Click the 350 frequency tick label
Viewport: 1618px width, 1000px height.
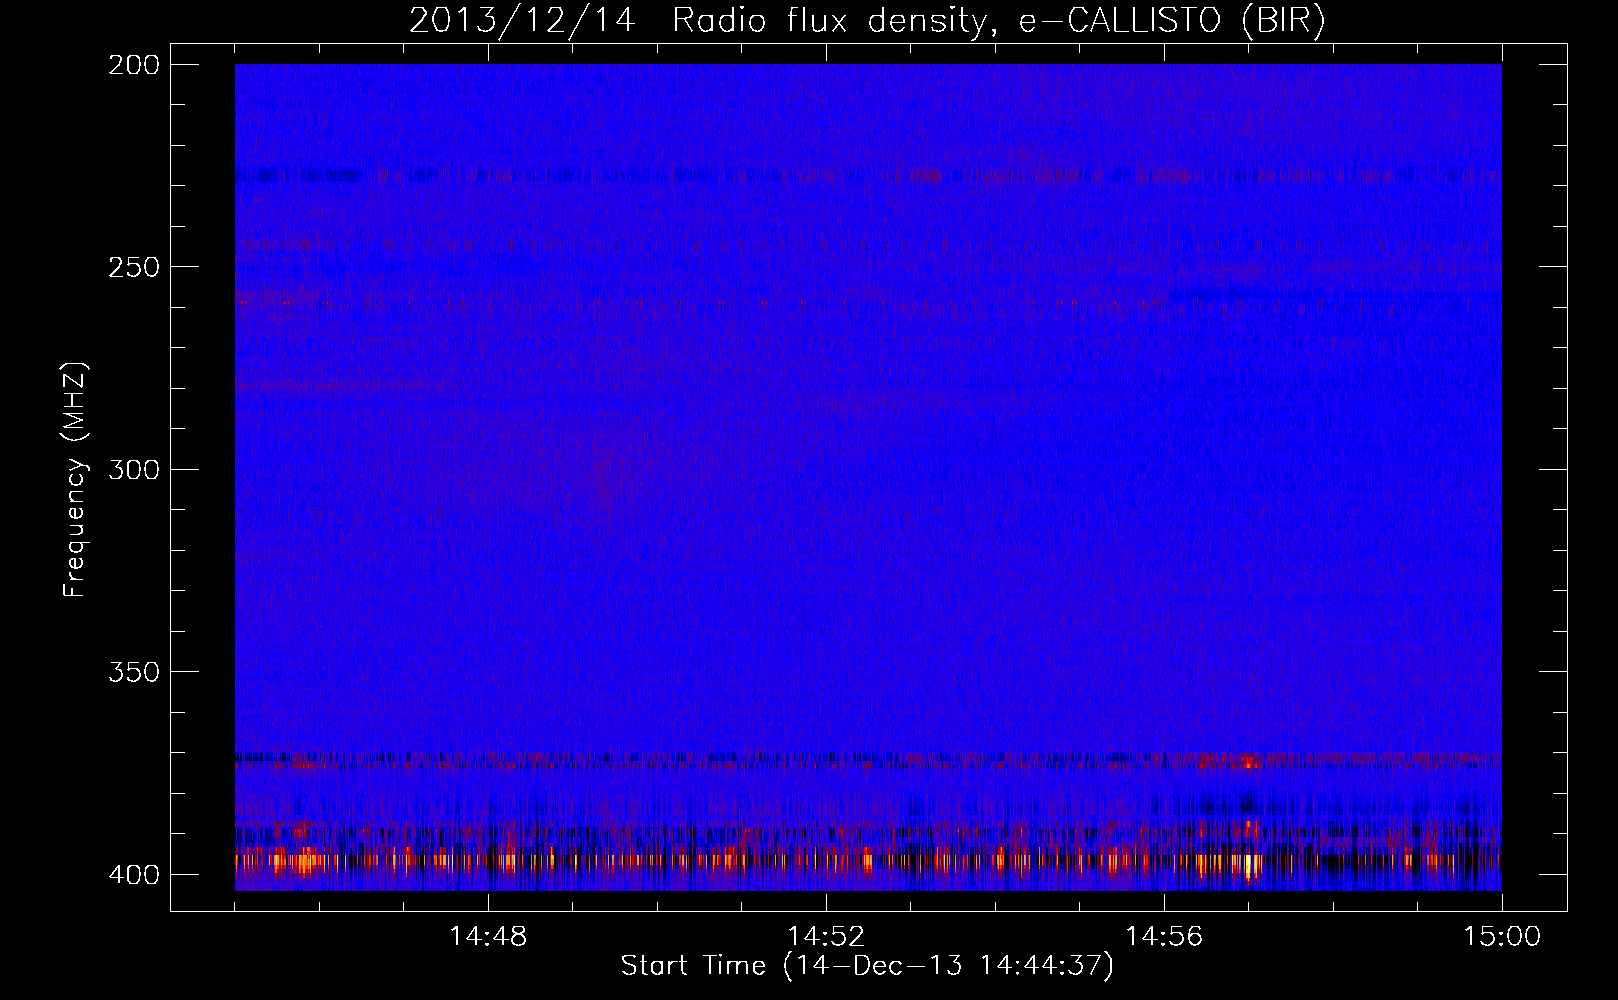133,672
